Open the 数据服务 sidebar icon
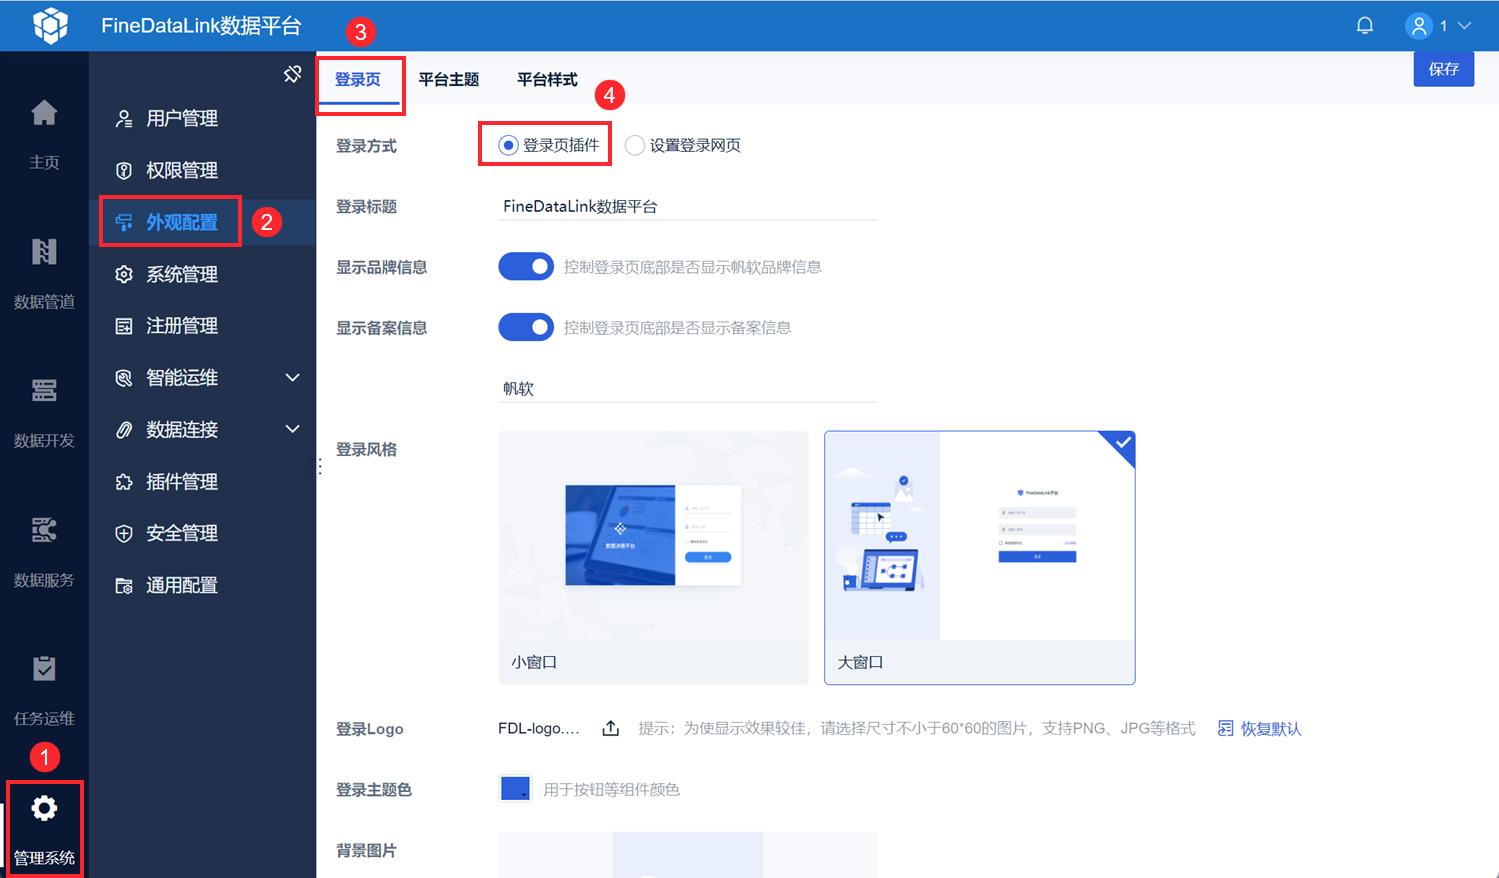1499x878 pixels. 44,530
